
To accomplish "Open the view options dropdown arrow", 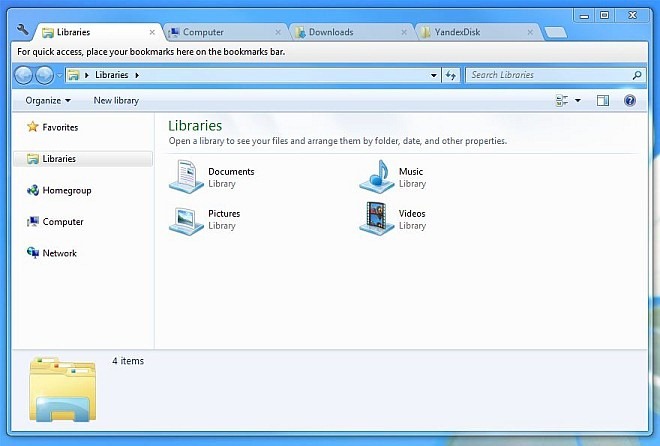I will pyautogui.click(x=578, y=101).
